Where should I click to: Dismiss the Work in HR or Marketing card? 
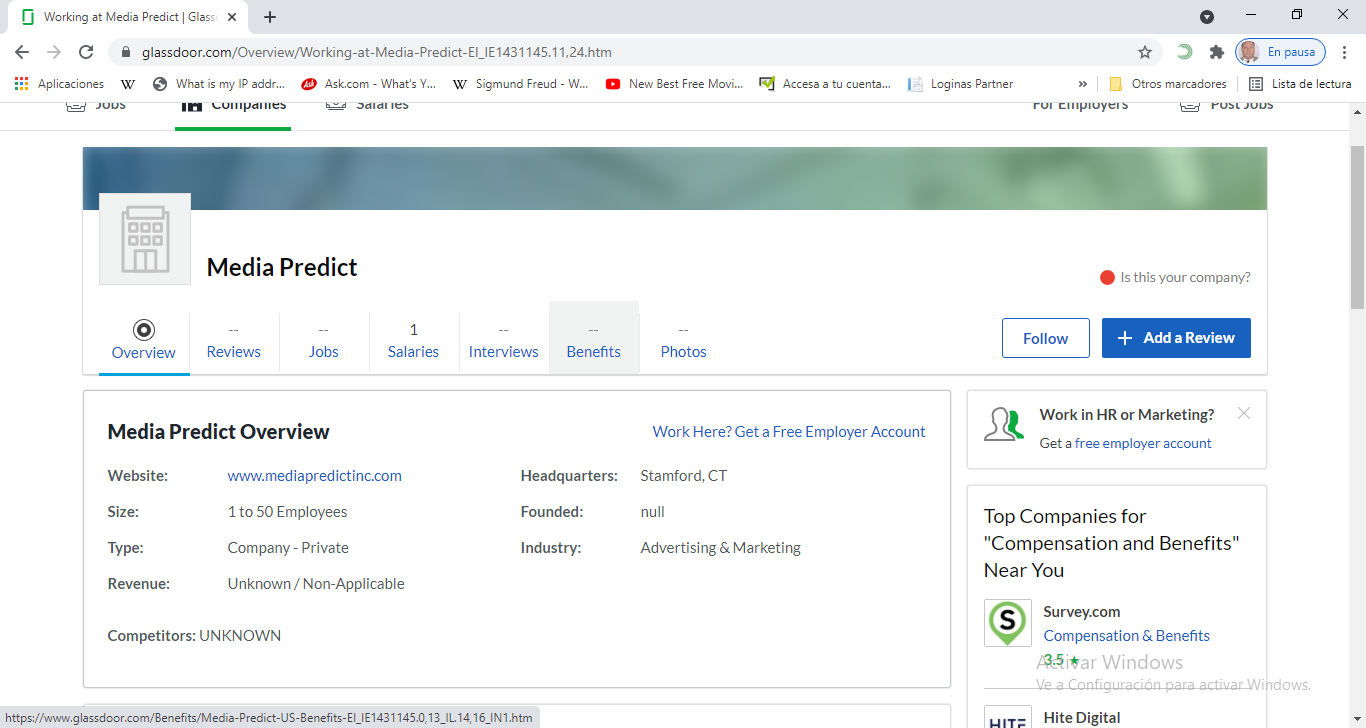[1244, 413]
